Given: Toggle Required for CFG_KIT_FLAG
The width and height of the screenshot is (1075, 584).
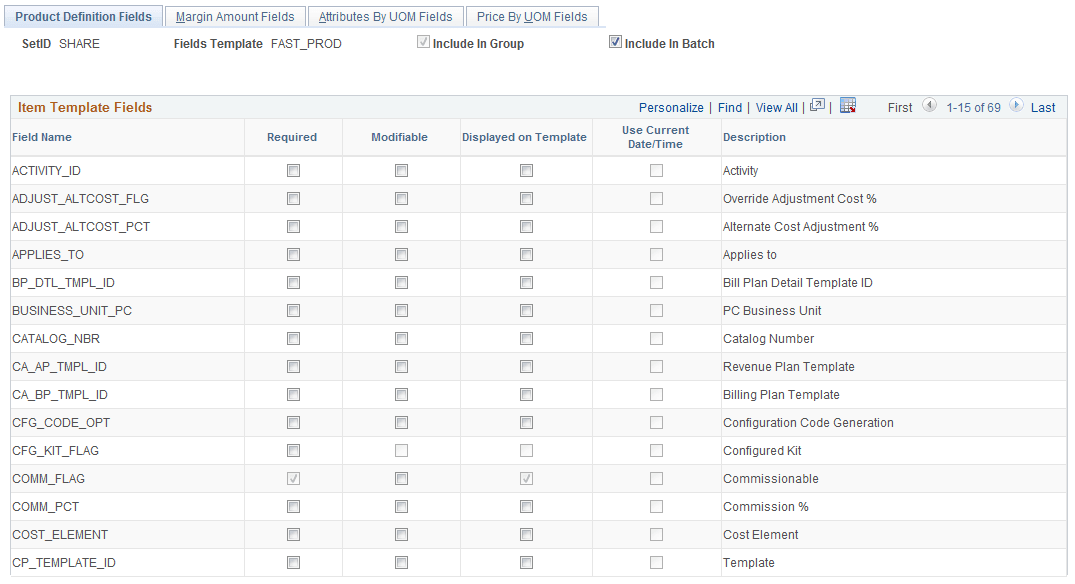Looking at the screenshot, I should 293,450.
